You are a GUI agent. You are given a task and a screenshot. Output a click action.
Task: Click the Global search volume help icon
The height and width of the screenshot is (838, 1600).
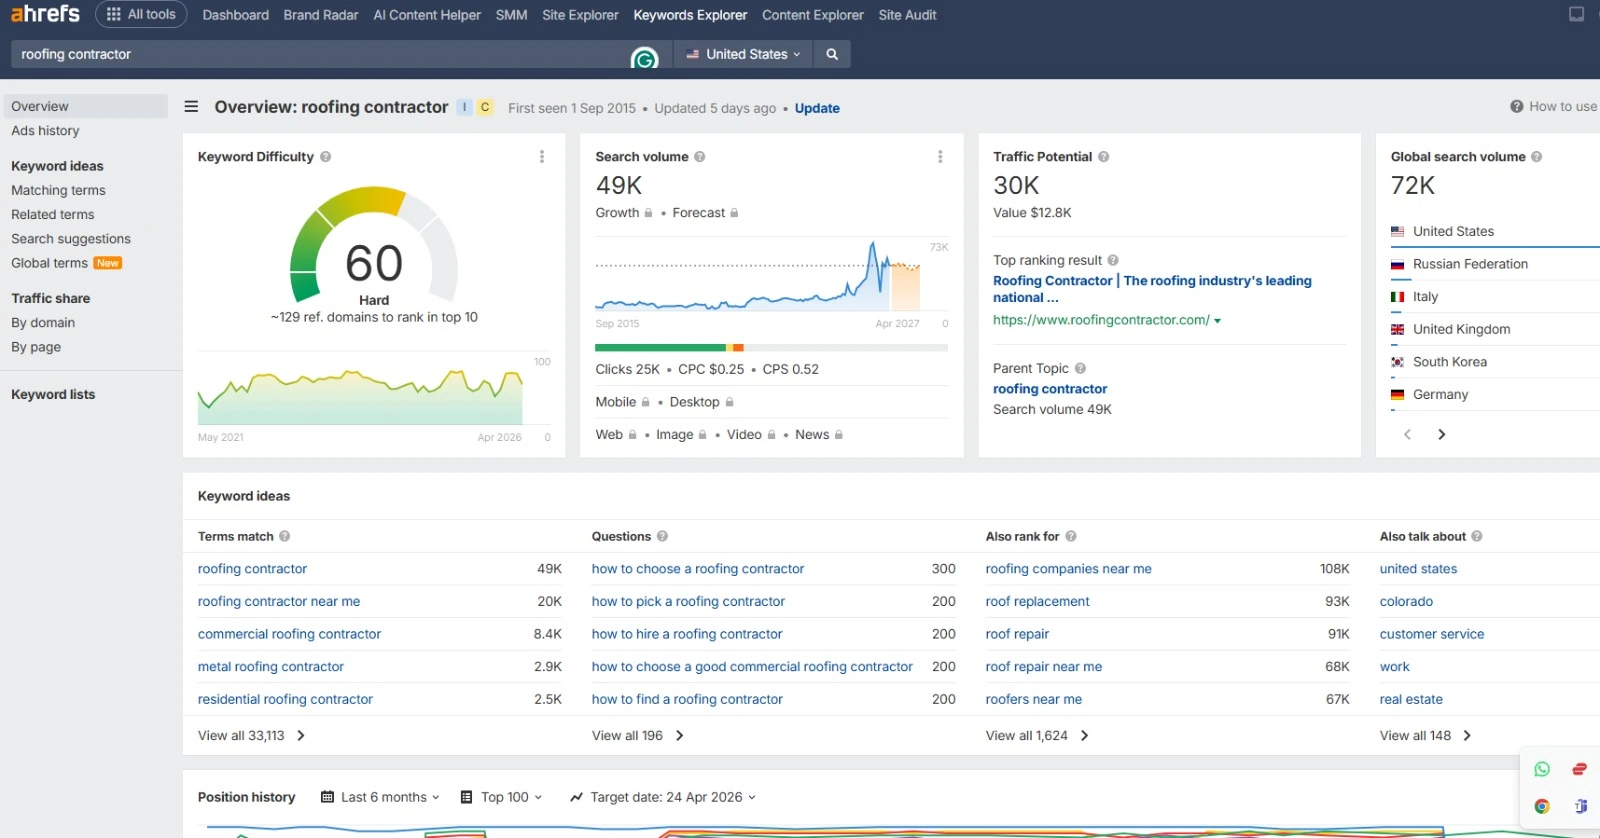(x=1537, y=157)
